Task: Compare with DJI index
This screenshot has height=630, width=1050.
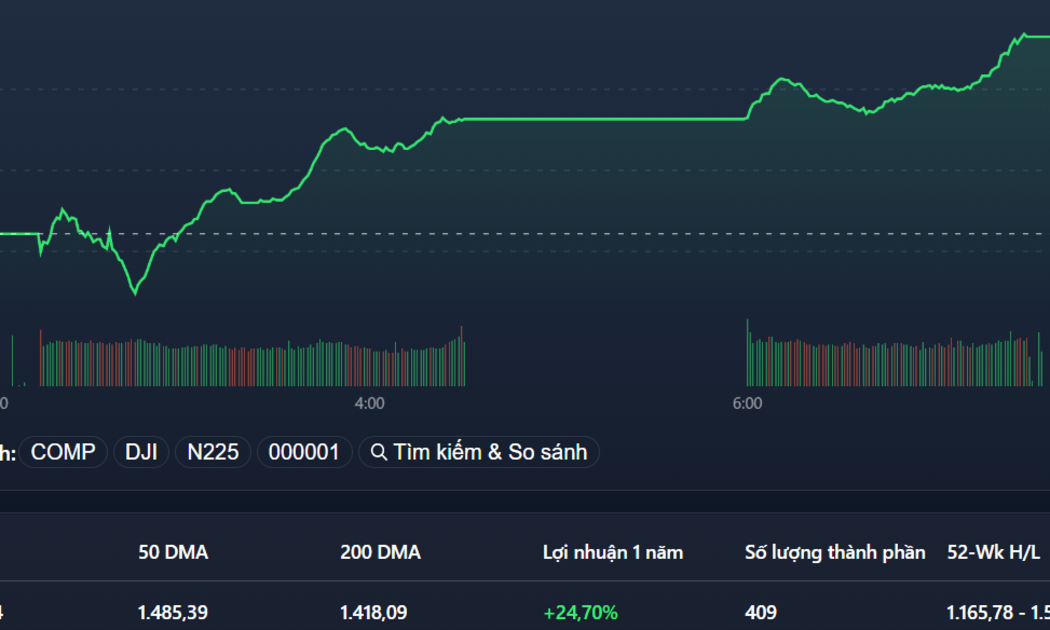Action: (141, 452)
